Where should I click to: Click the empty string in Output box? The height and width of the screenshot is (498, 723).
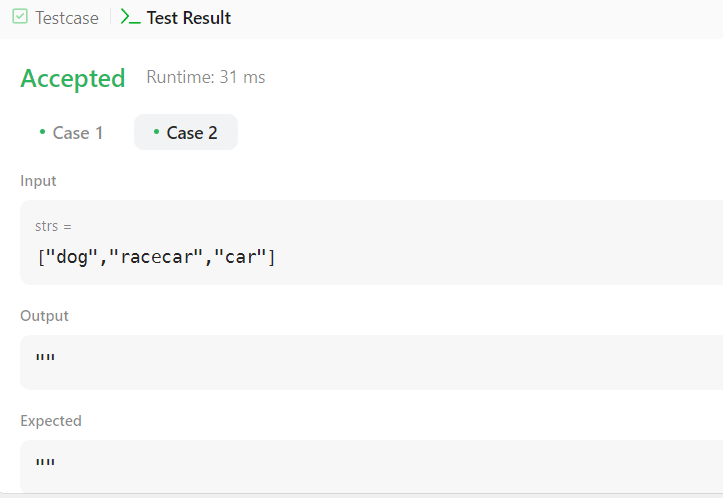pos(45,358)
